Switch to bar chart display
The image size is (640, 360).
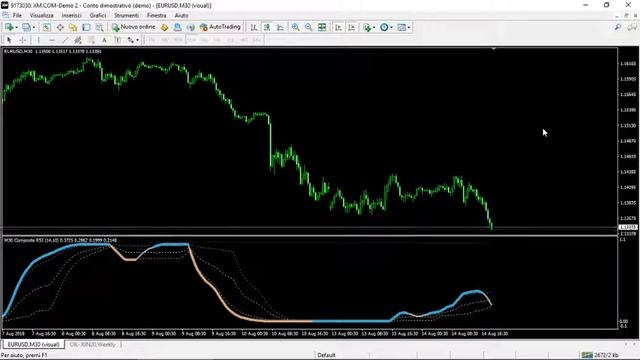click(x=254, y=27)
